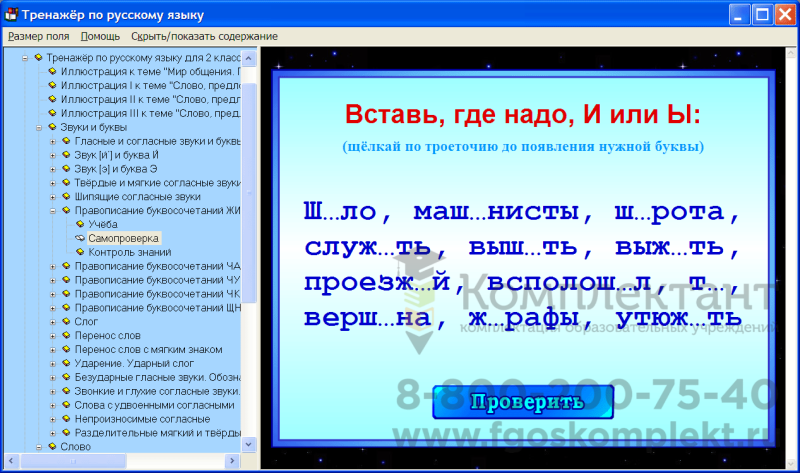This screenshot has height=473, width=800.
Task: Click icon beside Иллюстрация II к теме Слово
Action: coord(52,99)
